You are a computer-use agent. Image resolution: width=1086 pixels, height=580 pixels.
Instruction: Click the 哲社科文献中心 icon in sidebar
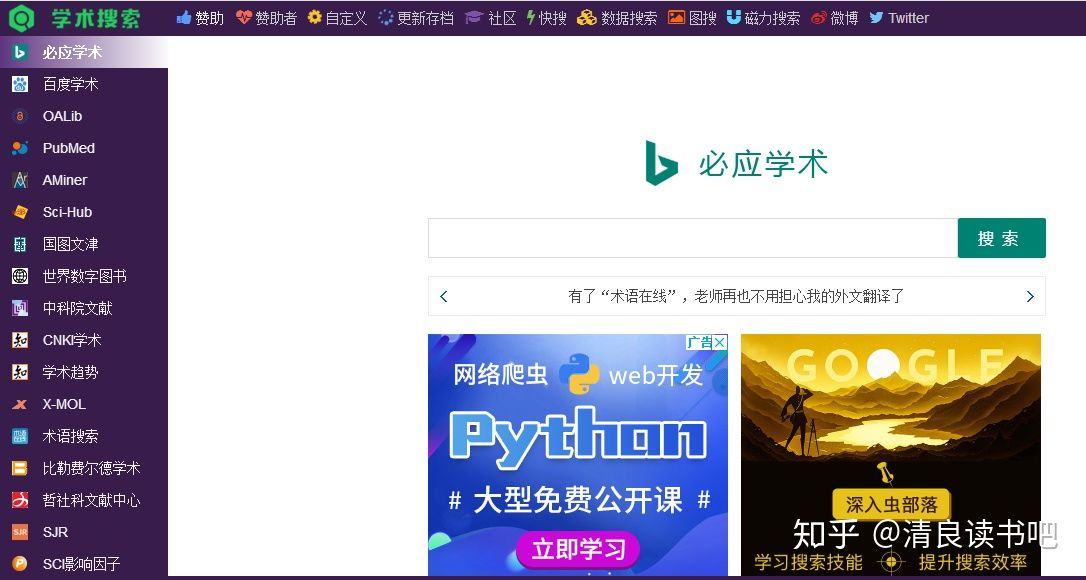pyautogui.click(x=20, y=500)
